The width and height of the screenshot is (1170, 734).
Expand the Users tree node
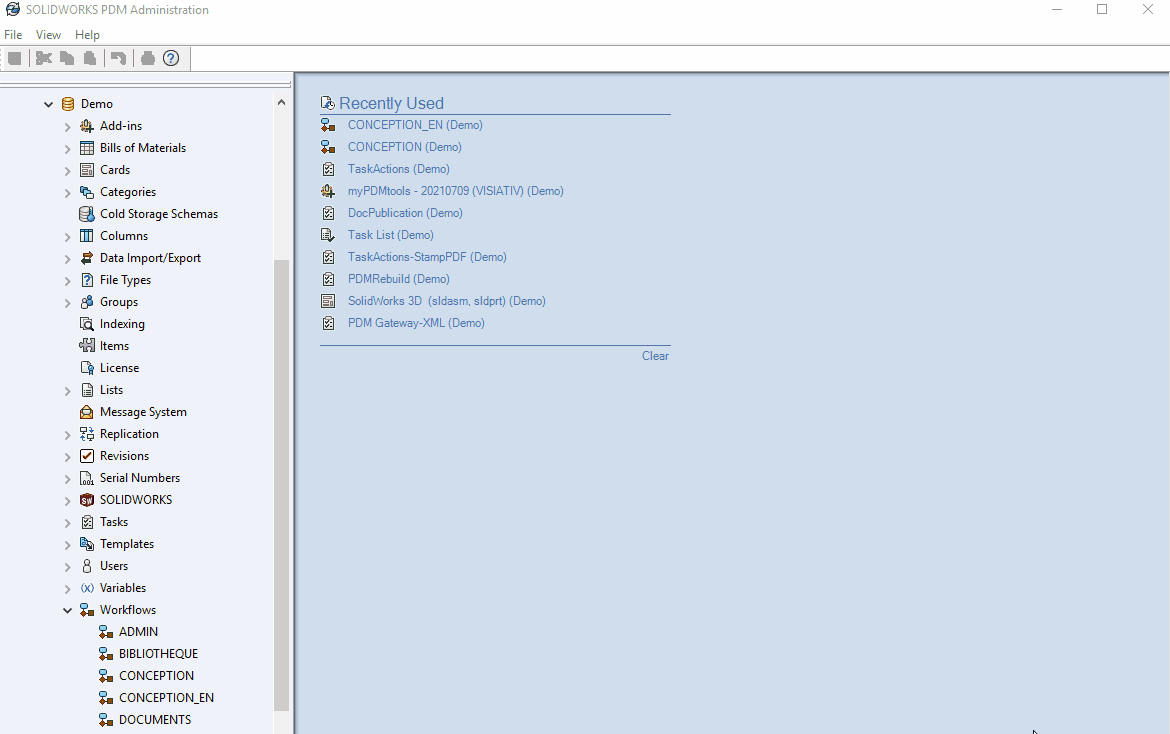(68, 567)
